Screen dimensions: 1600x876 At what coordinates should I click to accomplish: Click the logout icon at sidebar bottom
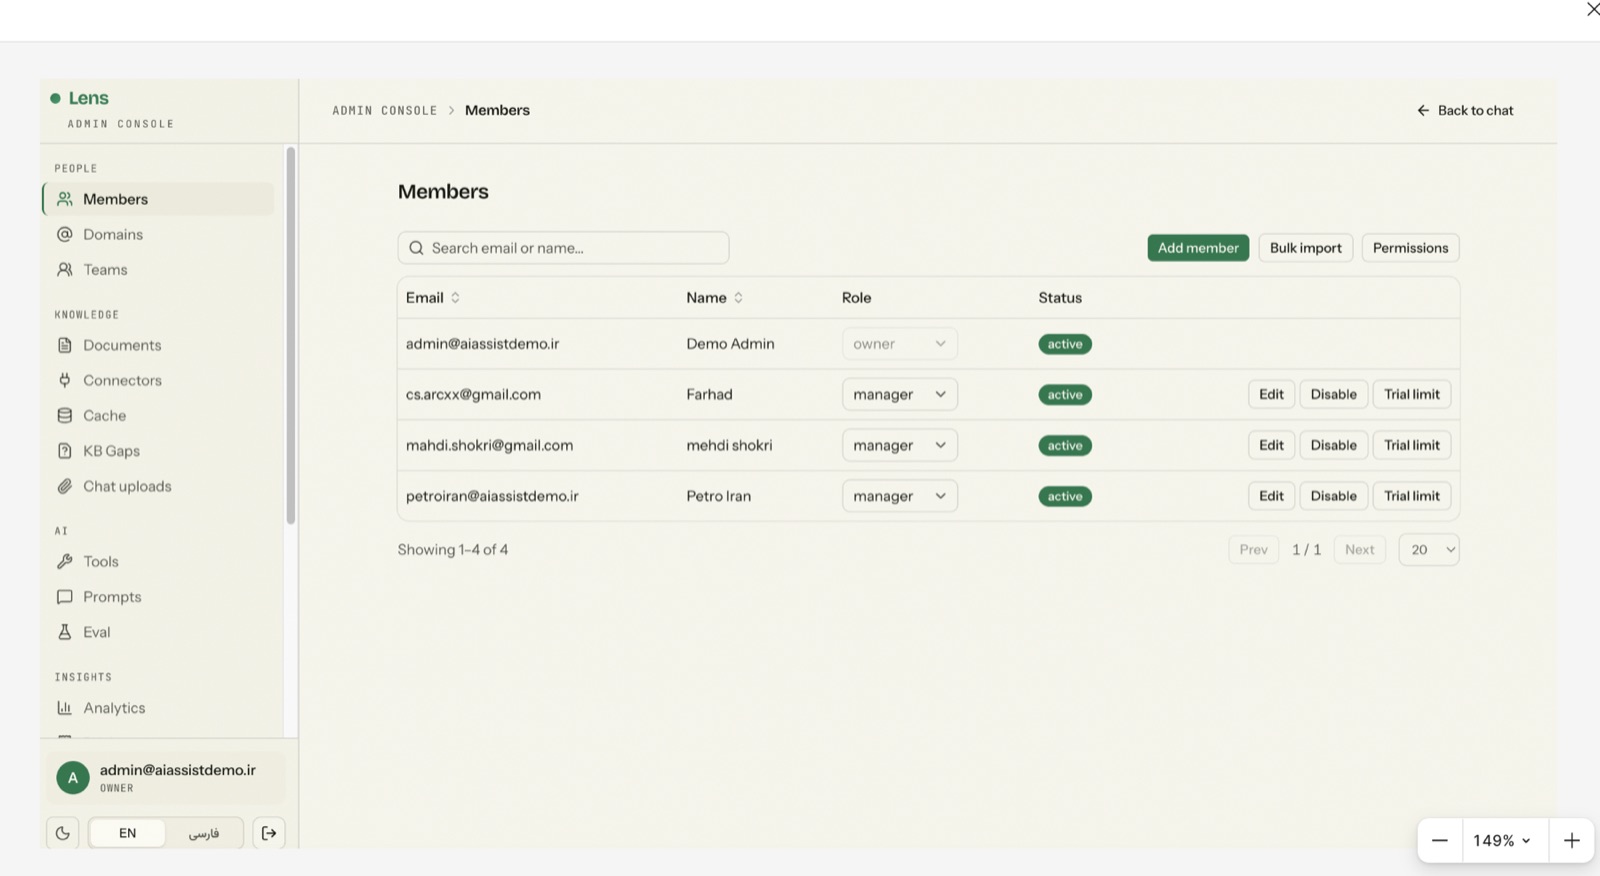pos(269,833)
